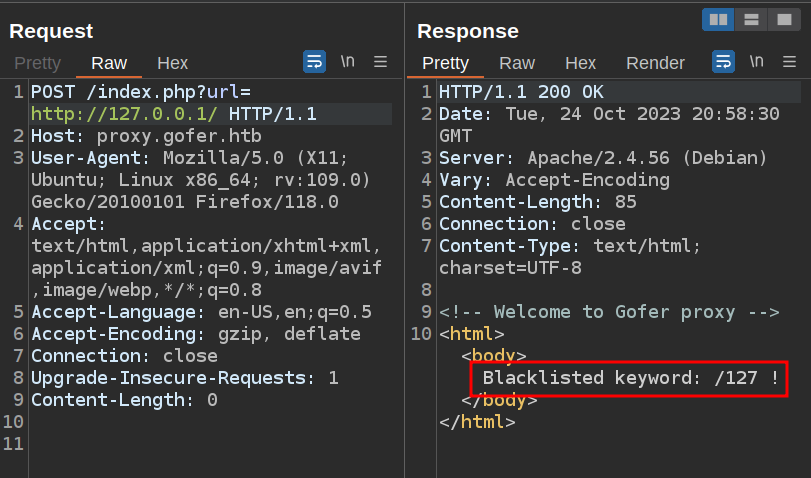
Task: Open the Response panel options menu
Action: point(788,62)
